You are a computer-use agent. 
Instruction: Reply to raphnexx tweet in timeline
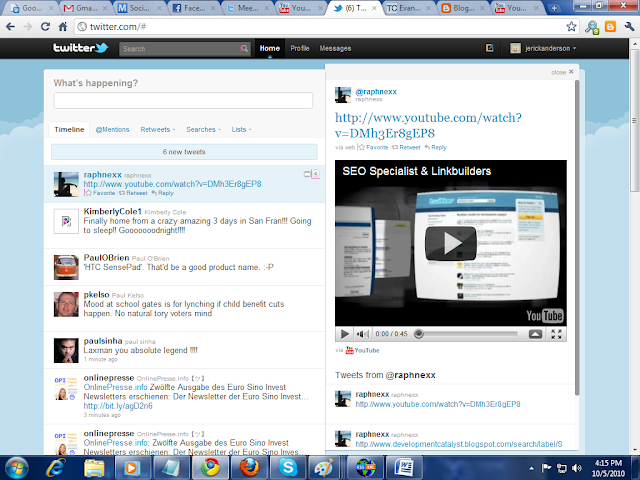point(162,193)
